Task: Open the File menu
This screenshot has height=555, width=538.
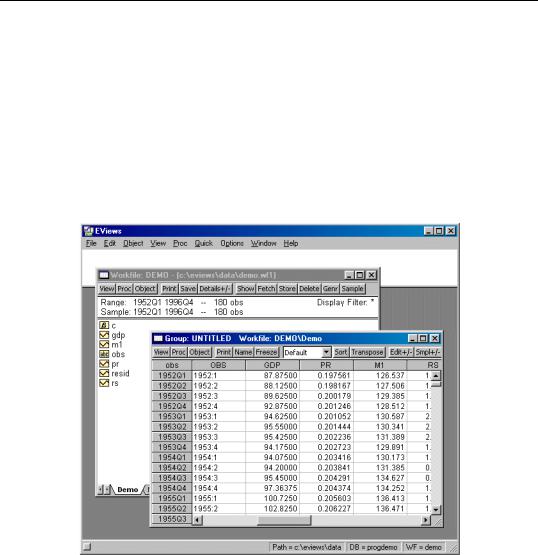Action: point(91,244)
